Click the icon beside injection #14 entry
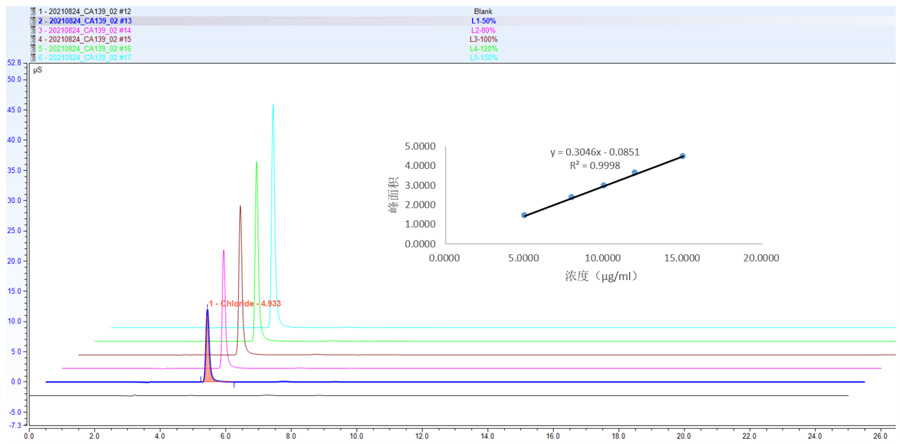 (33, 30)
